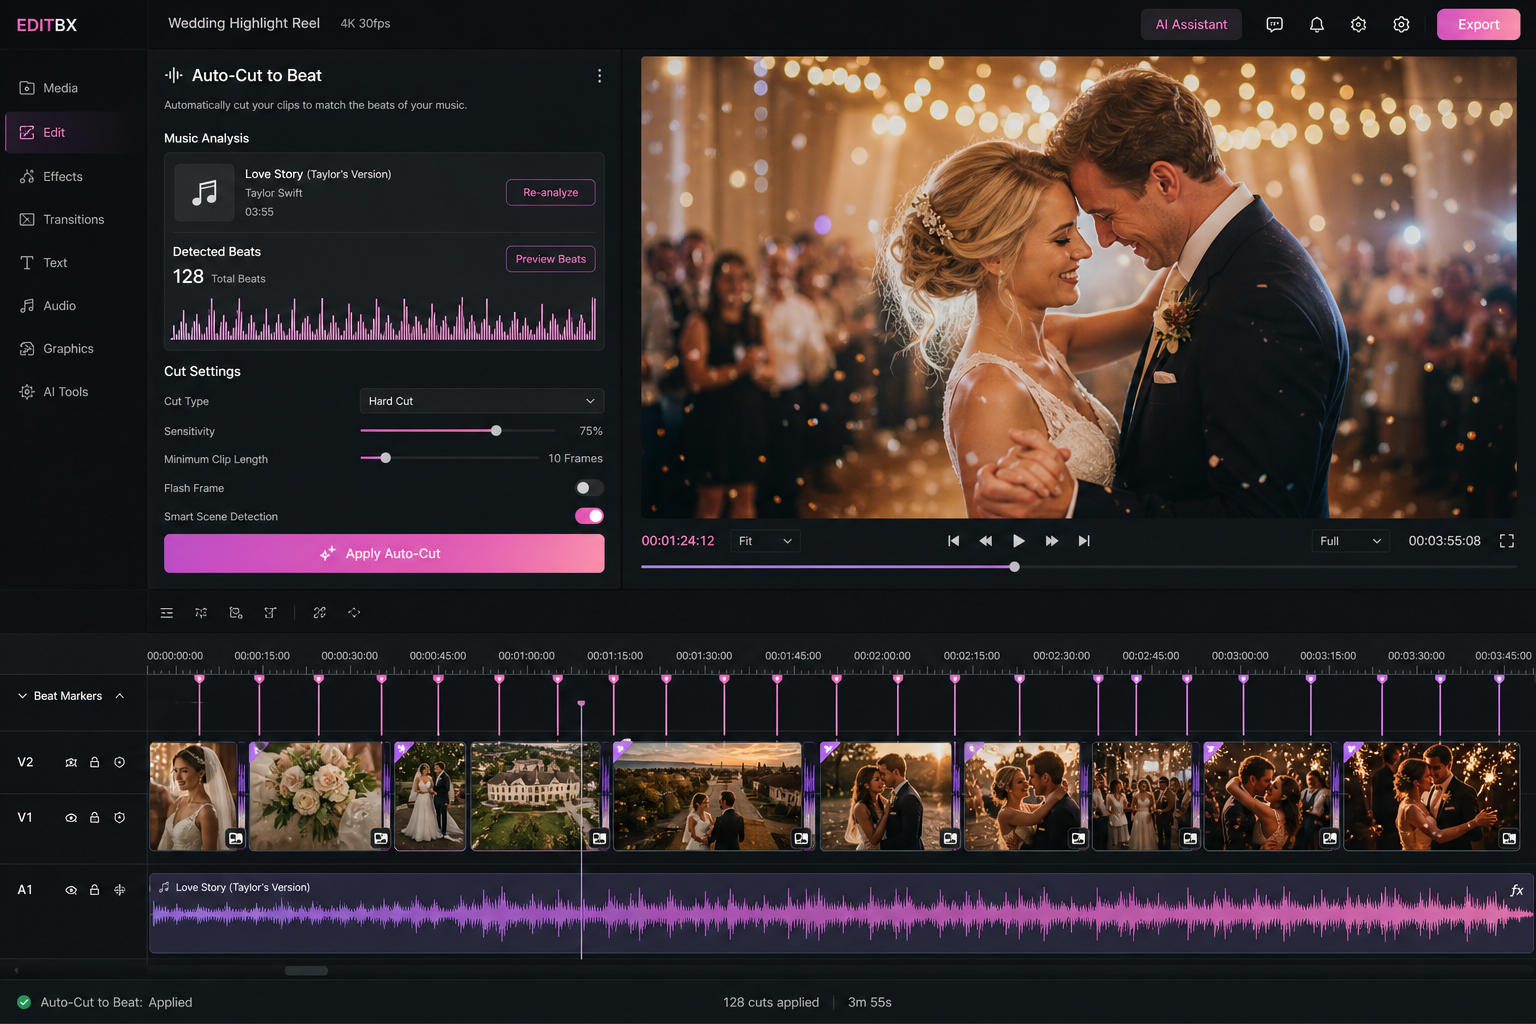The image size is (1536, 1024).
Task: Click the playhead marker on the timeline
Action: 581,704
